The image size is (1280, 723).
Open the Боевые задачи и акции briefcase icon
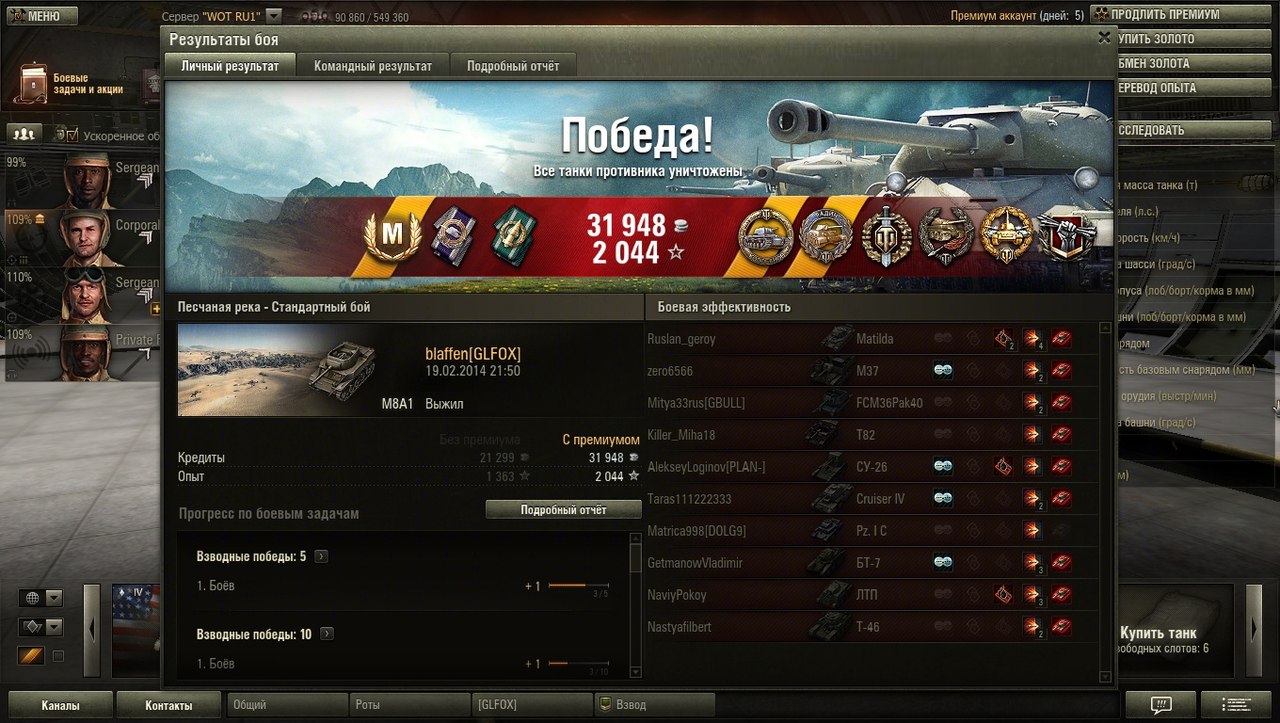33,84
